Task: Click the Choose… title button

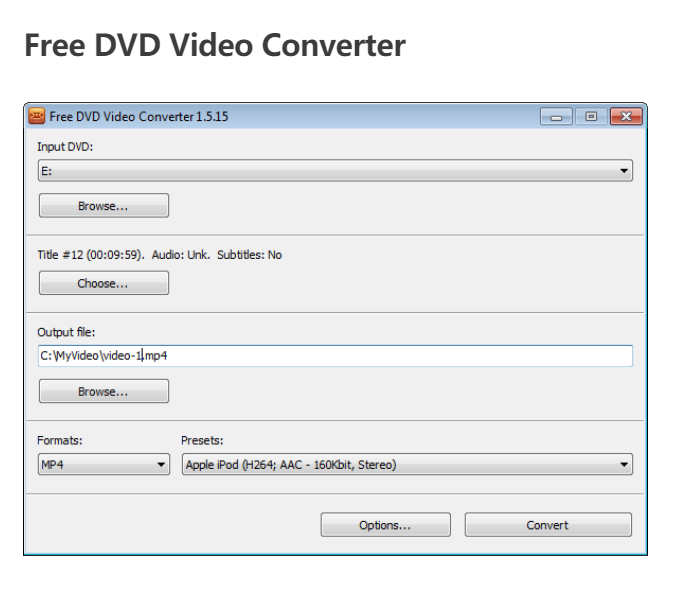Action: click(x=104, y=283)
